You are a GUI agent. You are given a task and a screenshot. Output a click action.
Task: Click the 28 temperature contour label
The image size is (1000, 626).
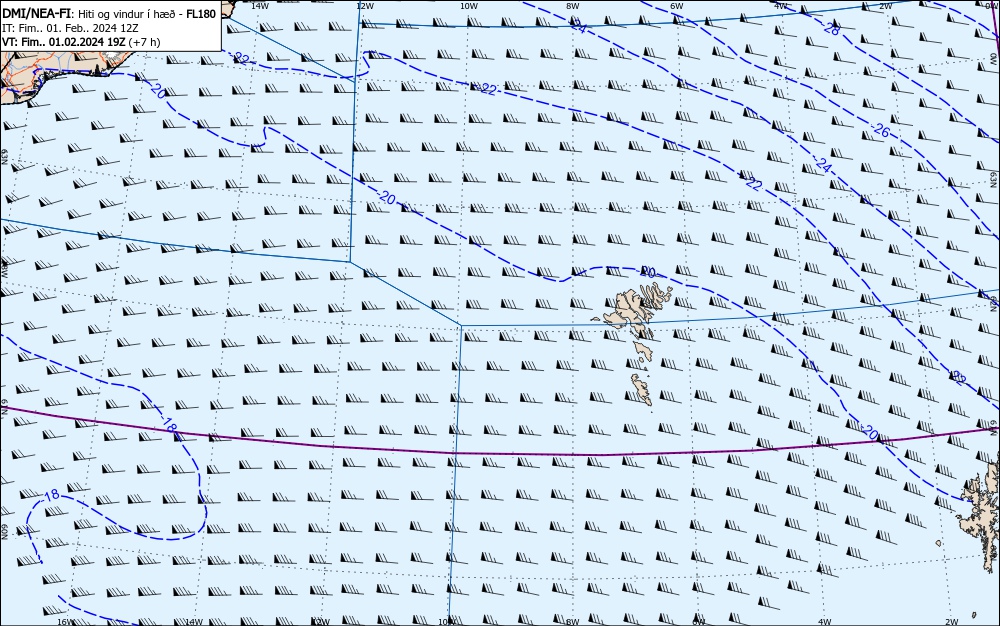(x=832, y=28)
